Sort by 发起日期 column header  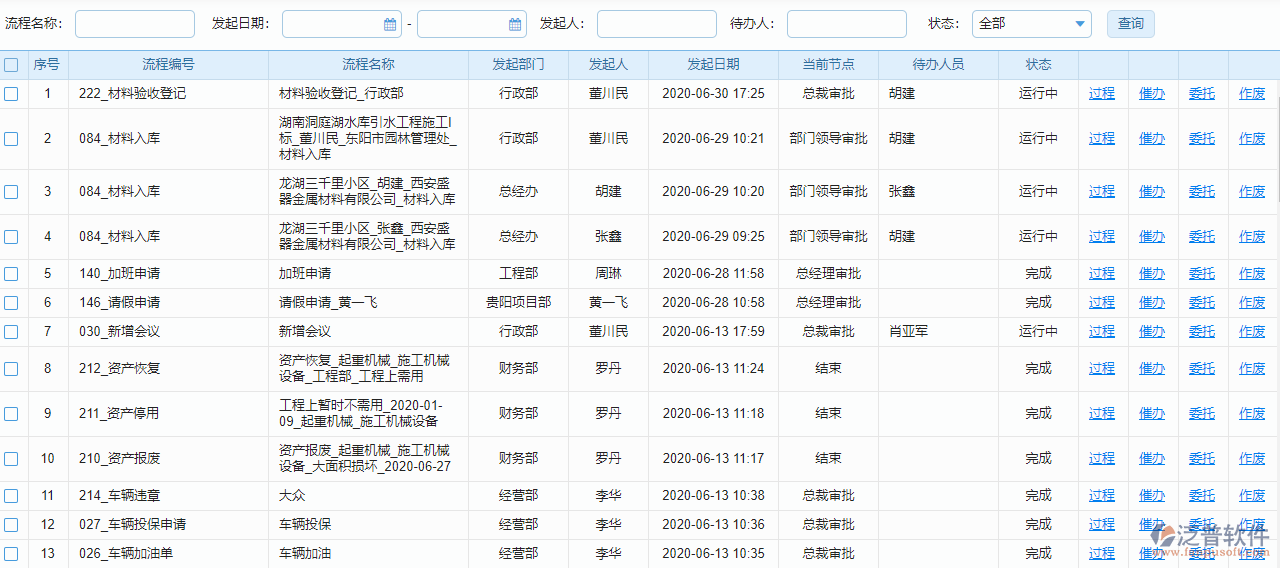[x=713, y=65]
